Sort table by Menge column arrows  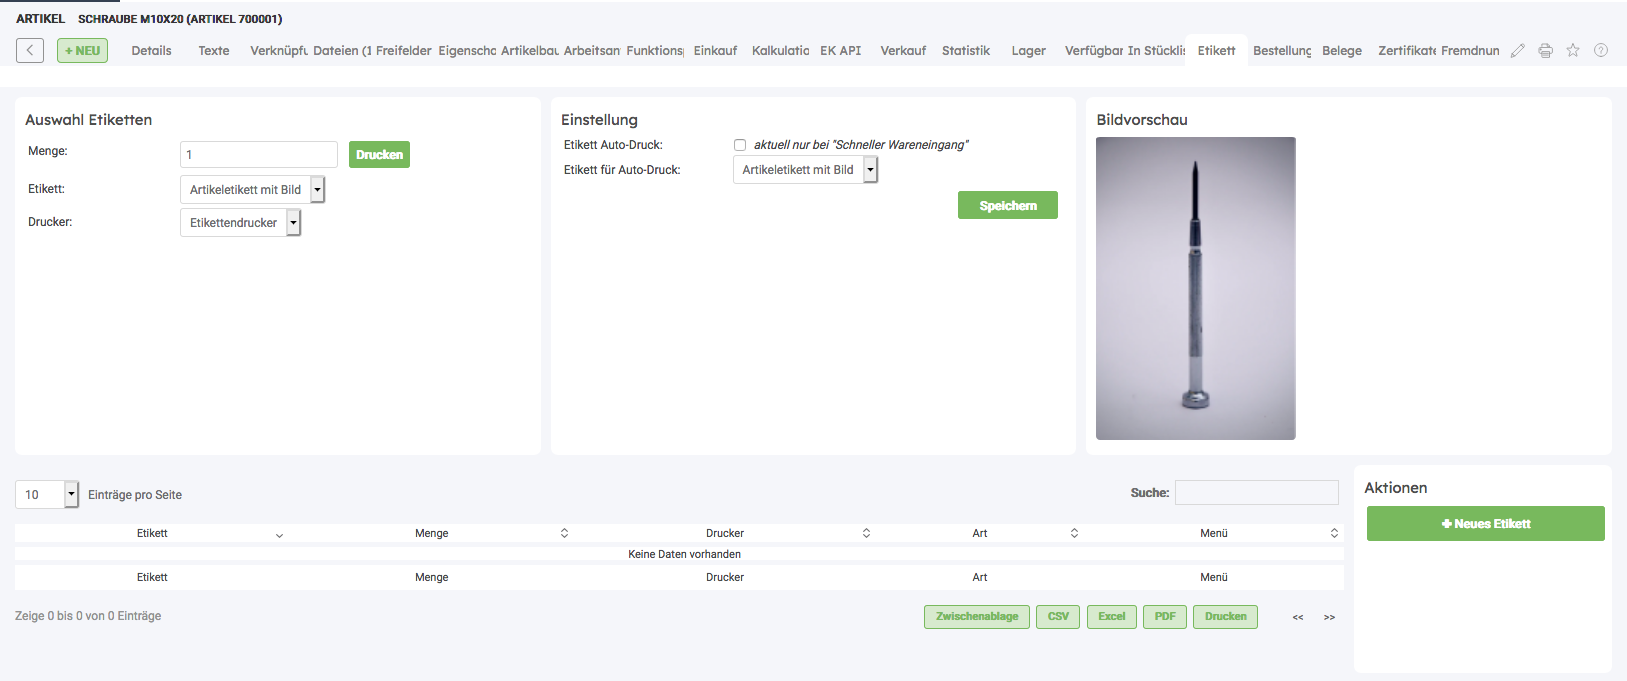tap(564, 533)
